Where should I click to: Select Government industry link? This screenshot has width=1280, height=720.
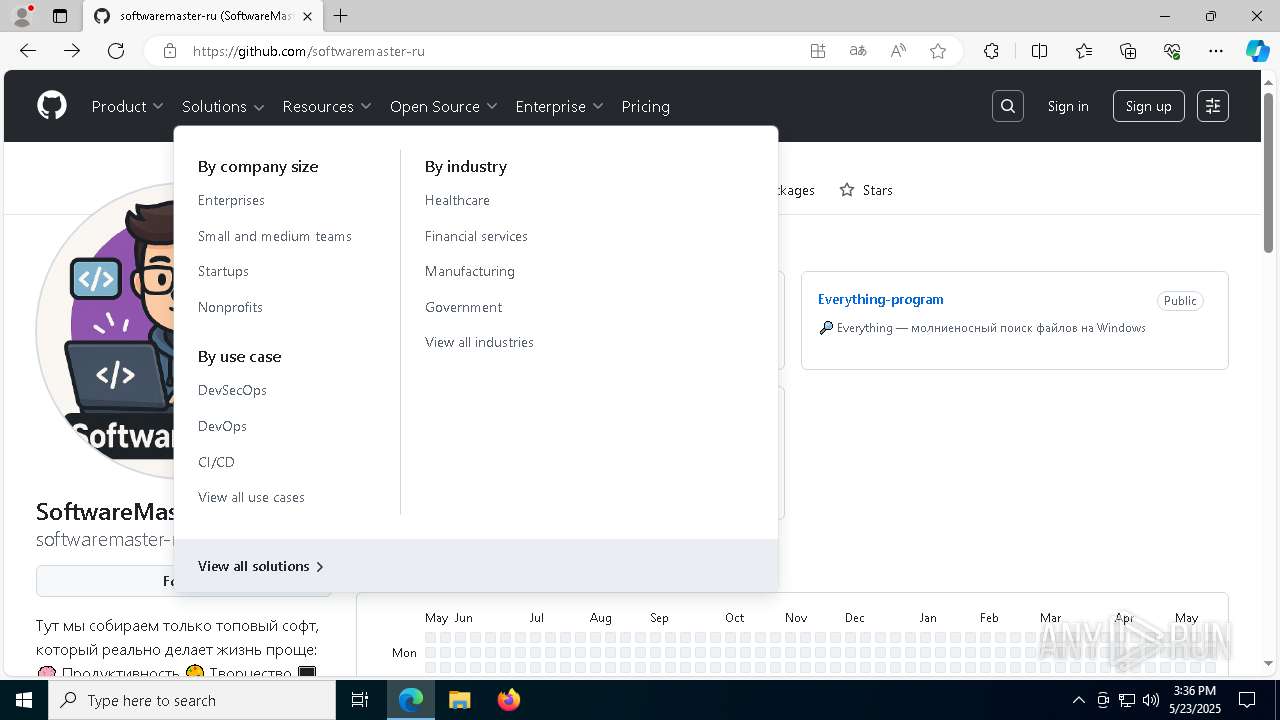click(463, 307)
